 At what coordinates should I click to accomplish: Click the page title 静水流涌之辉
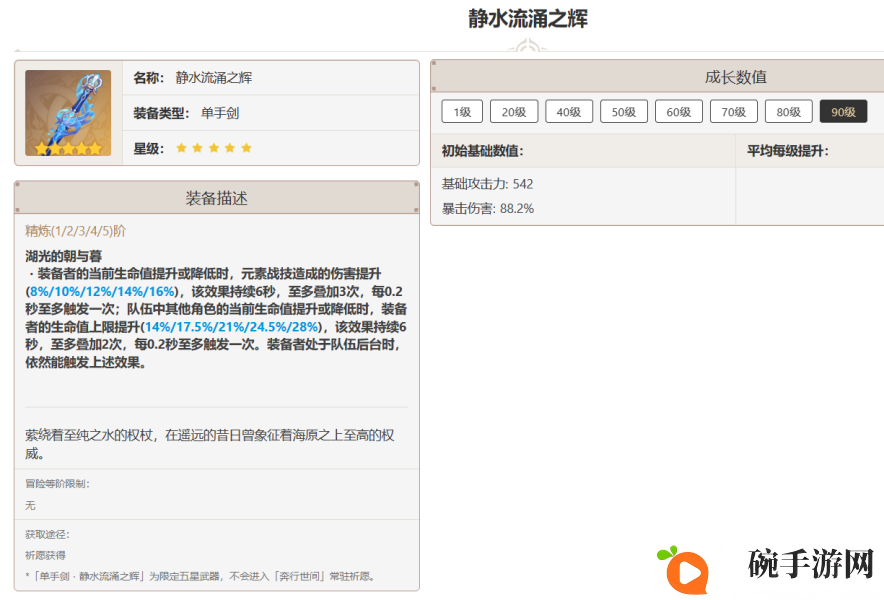click(x=528, y=19)
